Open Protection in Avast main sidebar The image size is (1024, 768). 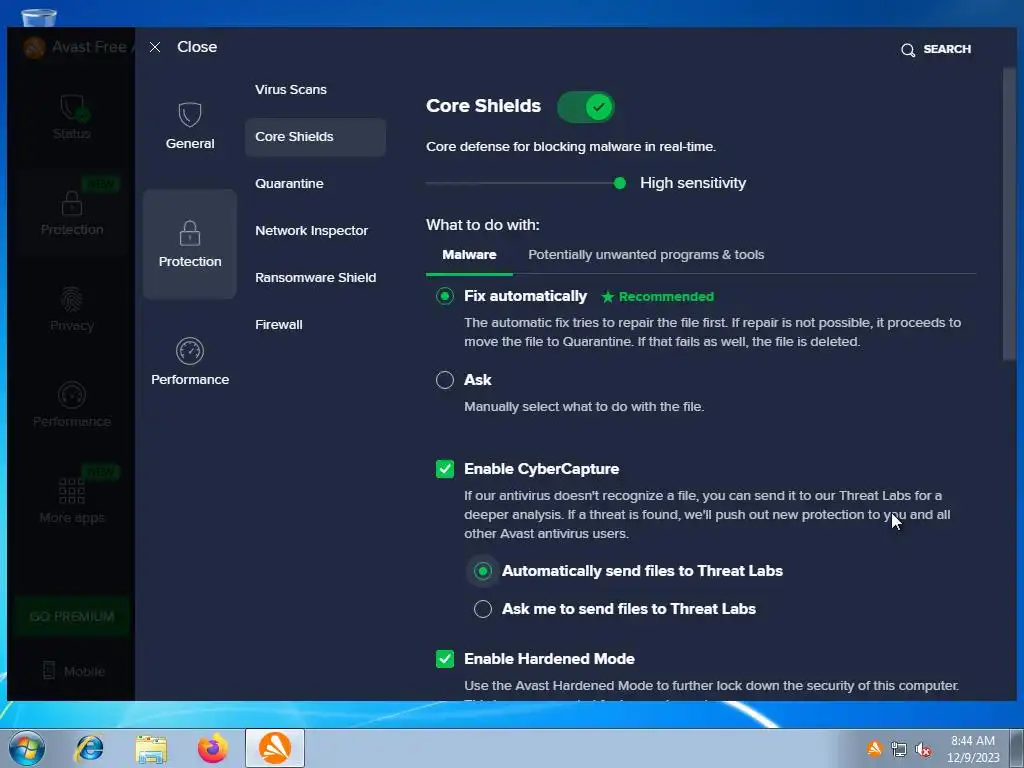tap(72, 214)
